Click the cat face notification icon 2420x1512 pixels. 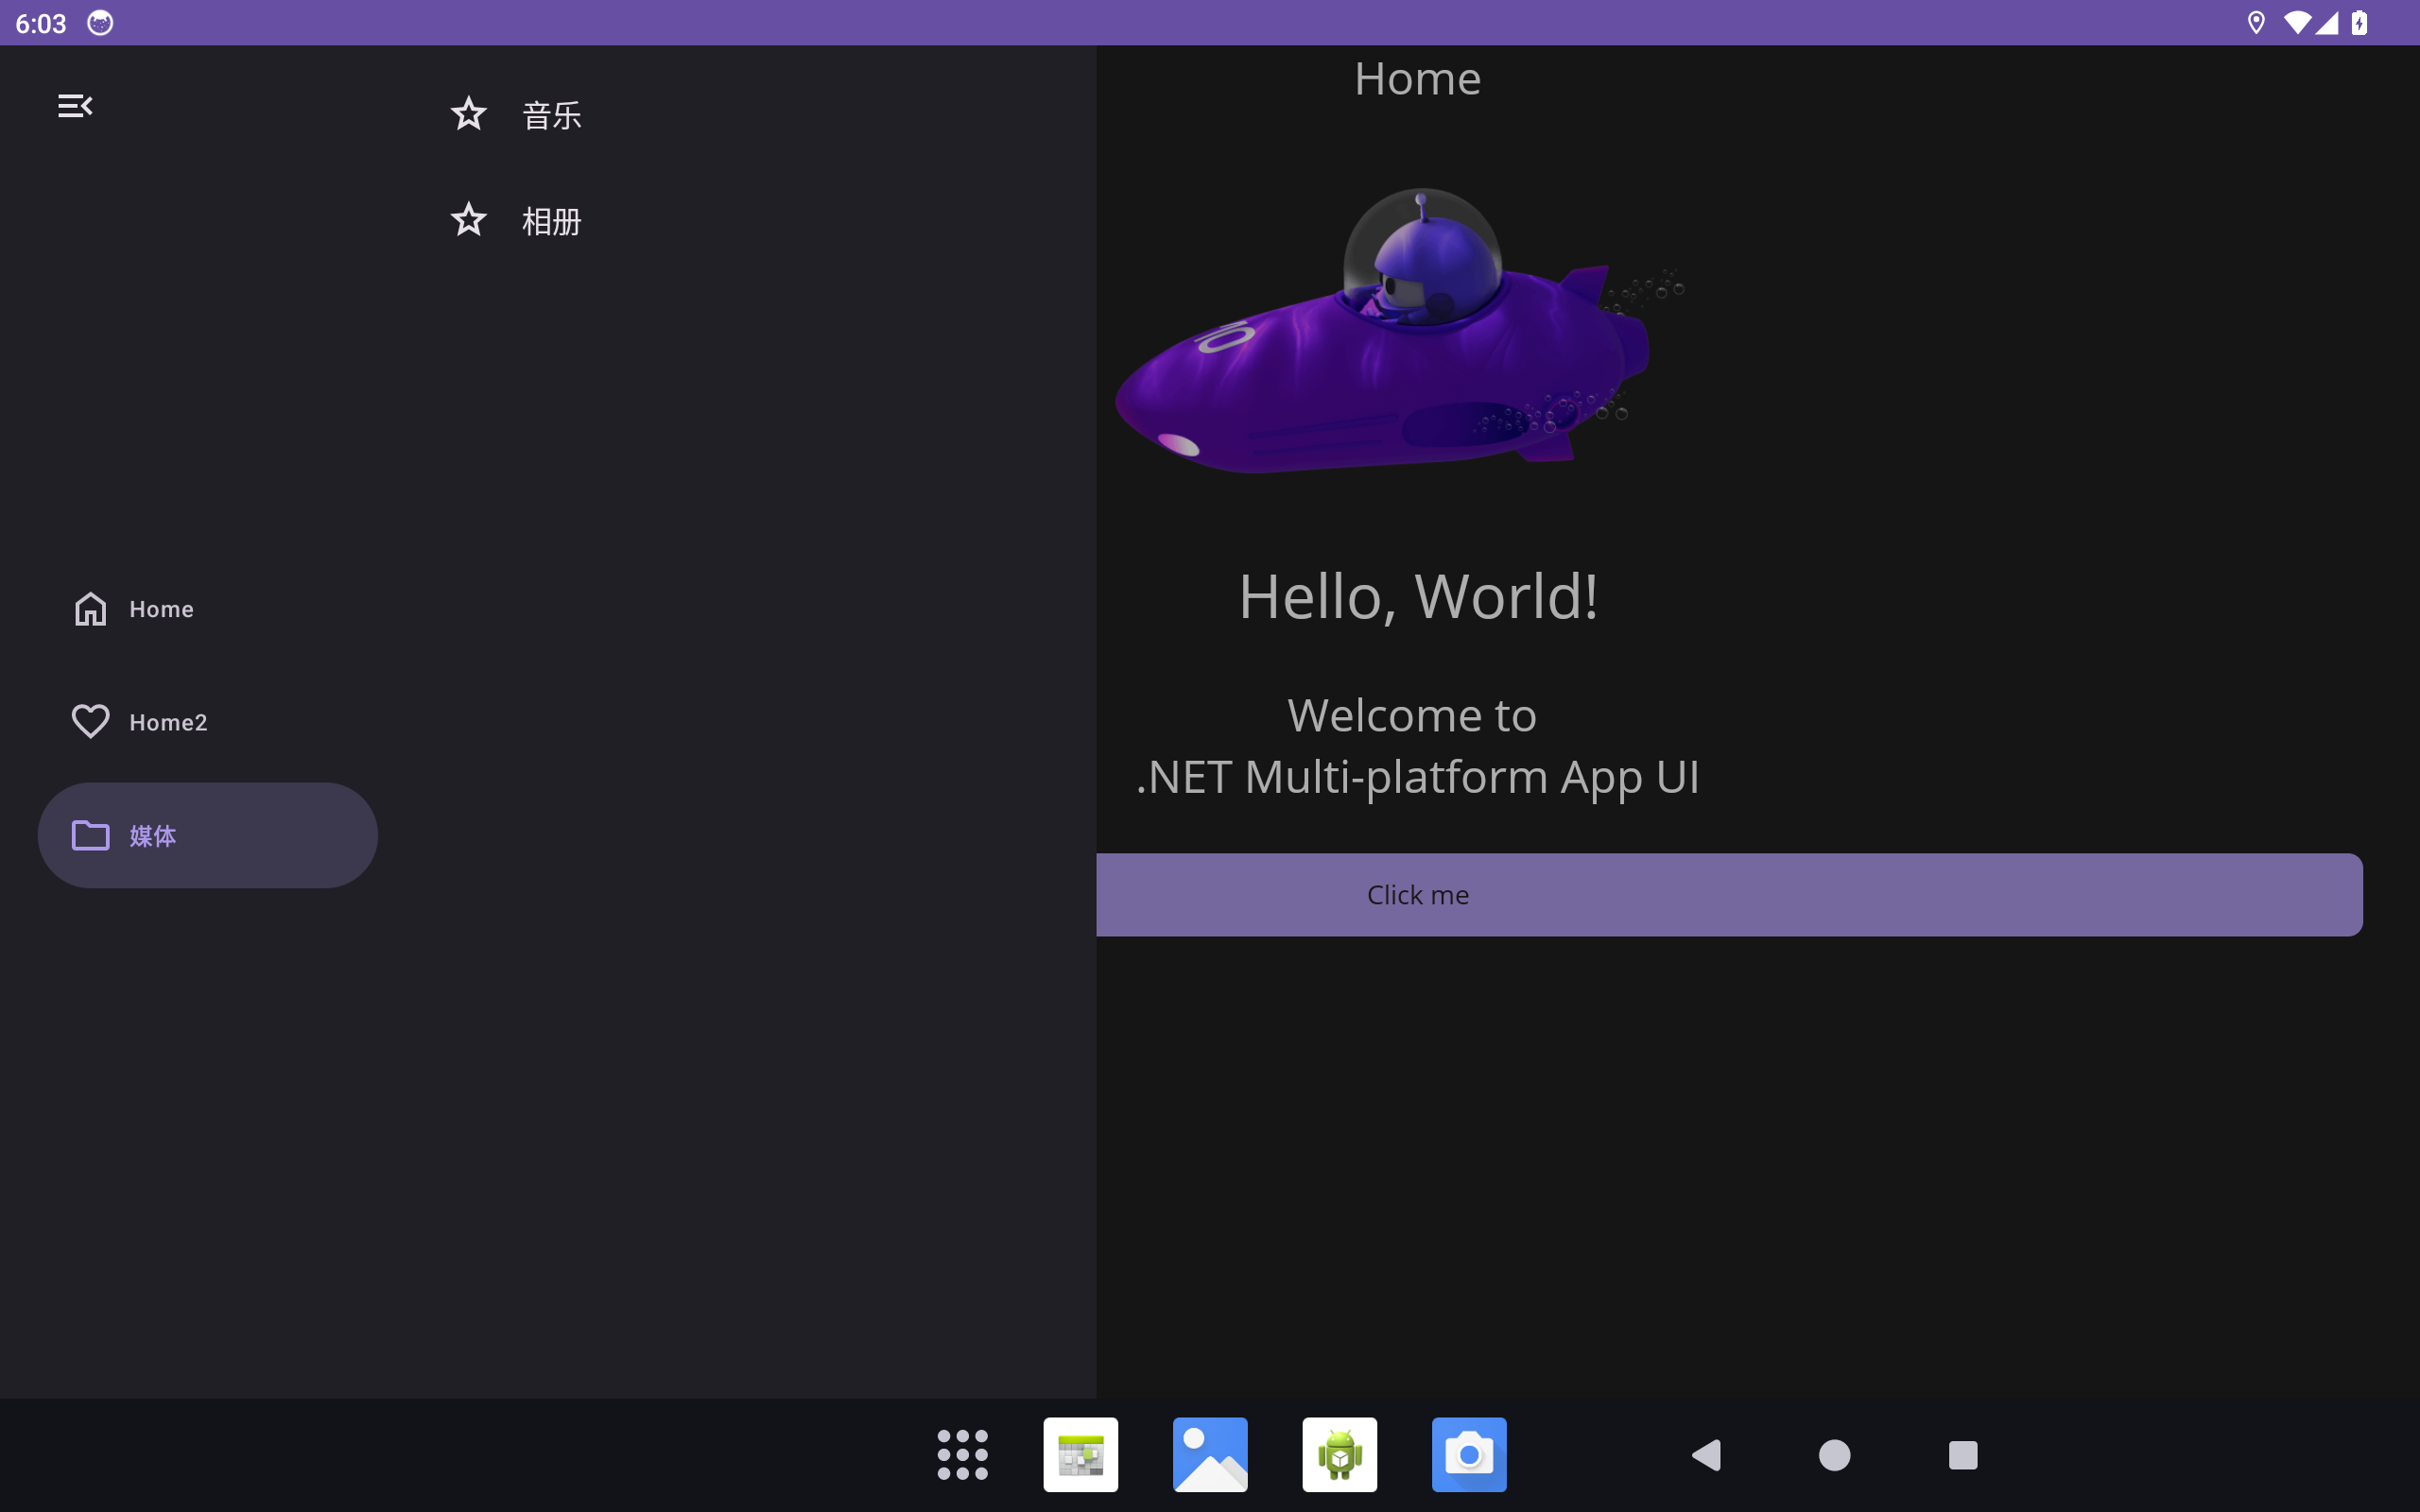pyautogui.click(x=100, y=23)
